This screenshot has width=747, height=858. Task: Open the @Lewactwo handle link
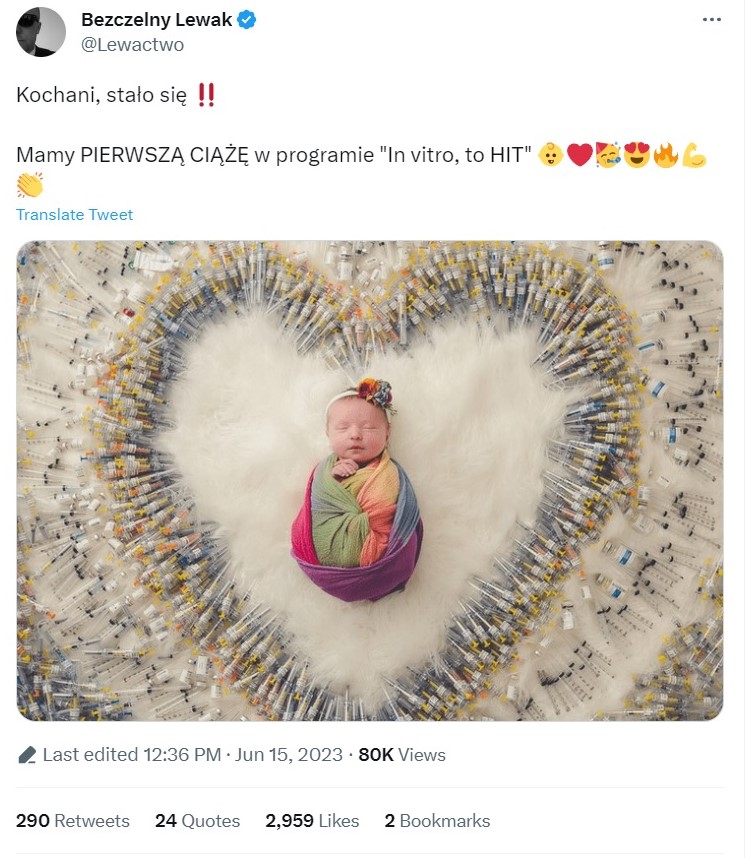132,45
